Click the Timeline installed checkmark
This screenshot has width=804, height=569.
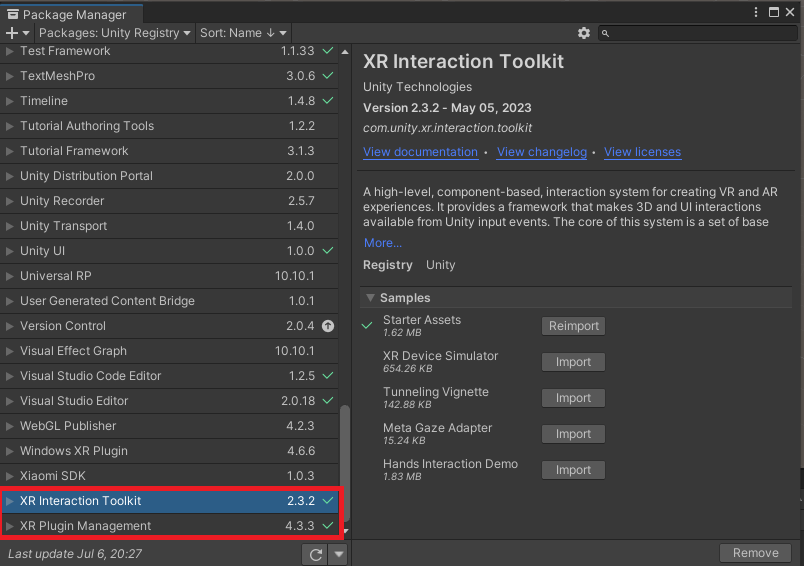tap(328, 101)
